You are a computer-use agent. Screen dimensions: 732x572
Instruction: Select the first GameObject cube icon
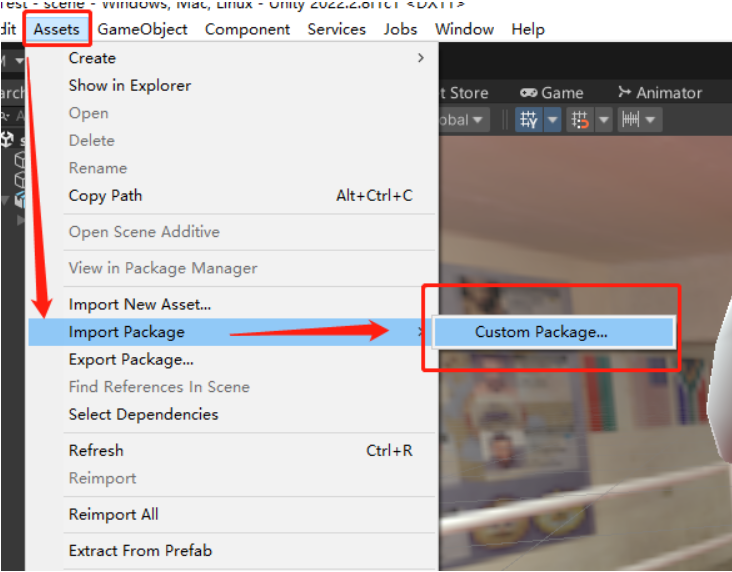coord(21,160)
